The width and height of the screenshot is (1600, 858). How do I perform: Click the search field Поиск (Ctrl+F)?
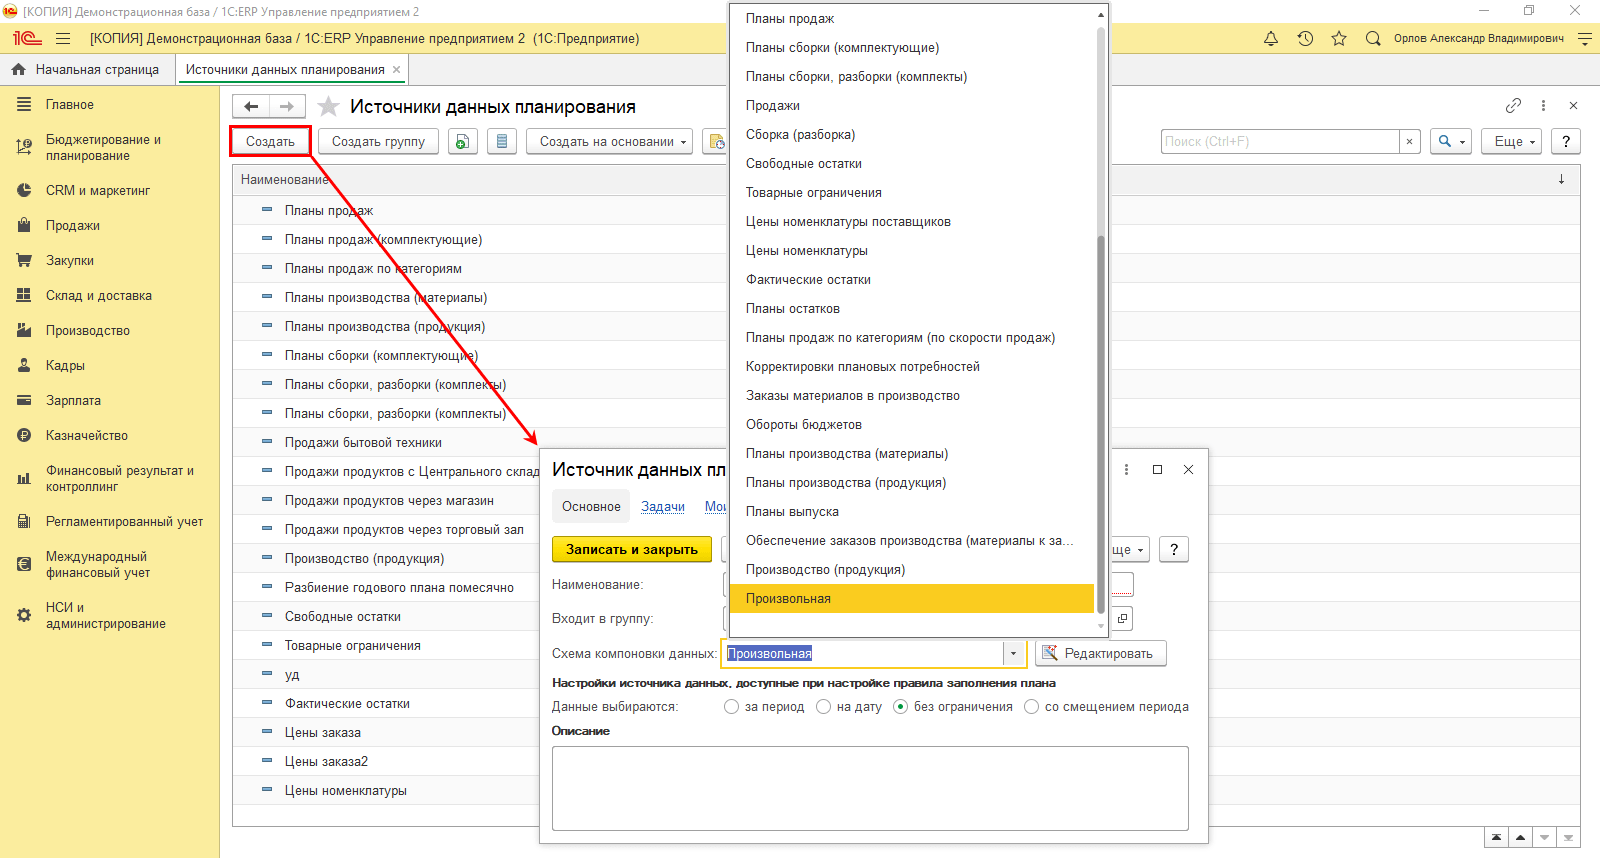pos(1280,142)
